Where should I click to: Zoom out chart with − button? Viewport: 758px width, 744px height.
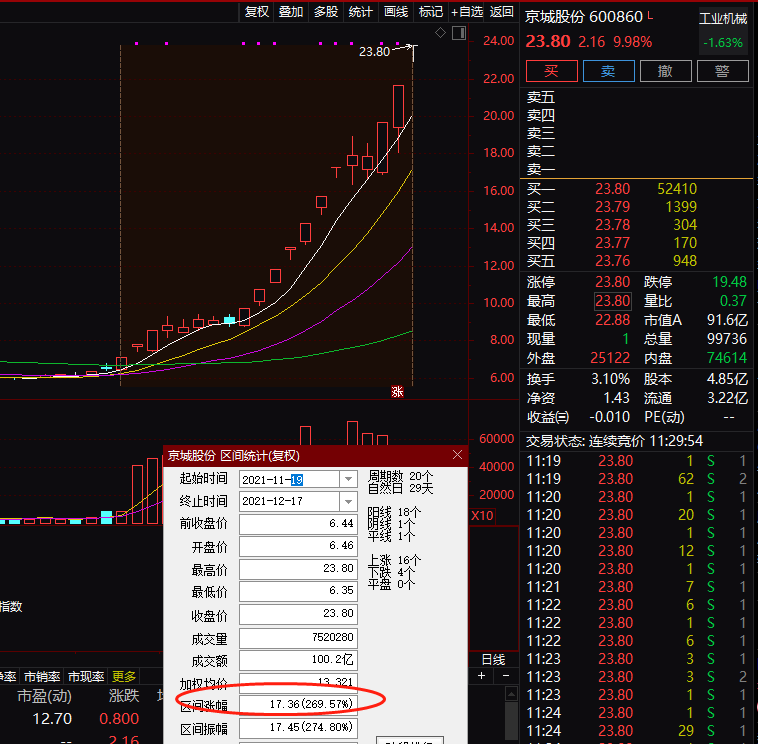point(506,676)
